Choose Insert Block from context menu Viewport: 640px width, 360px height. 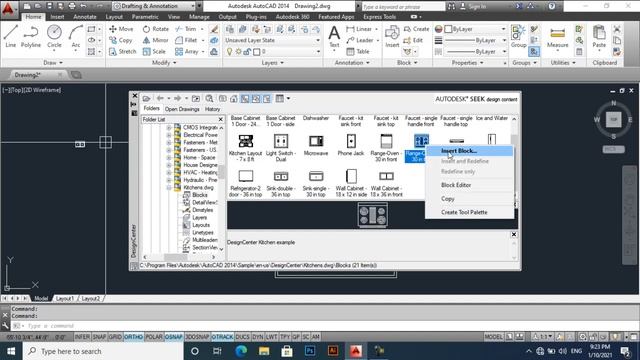pyautogui.click(x=469, y=151)
